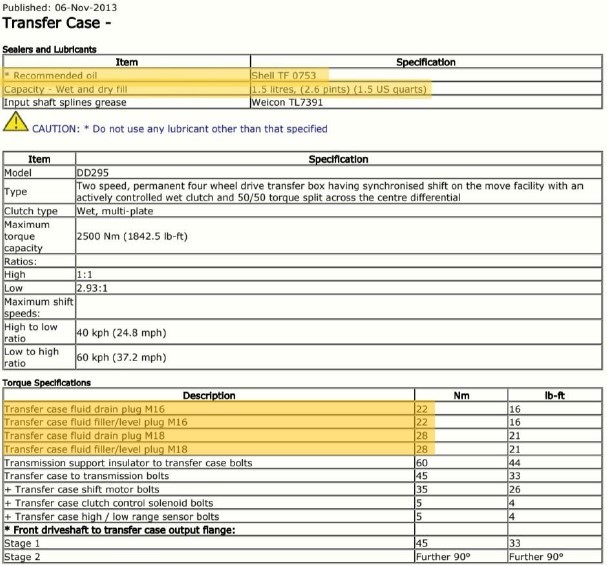Click lb-ft value 26 for shift motor bolts

click(x=515, y=490)
